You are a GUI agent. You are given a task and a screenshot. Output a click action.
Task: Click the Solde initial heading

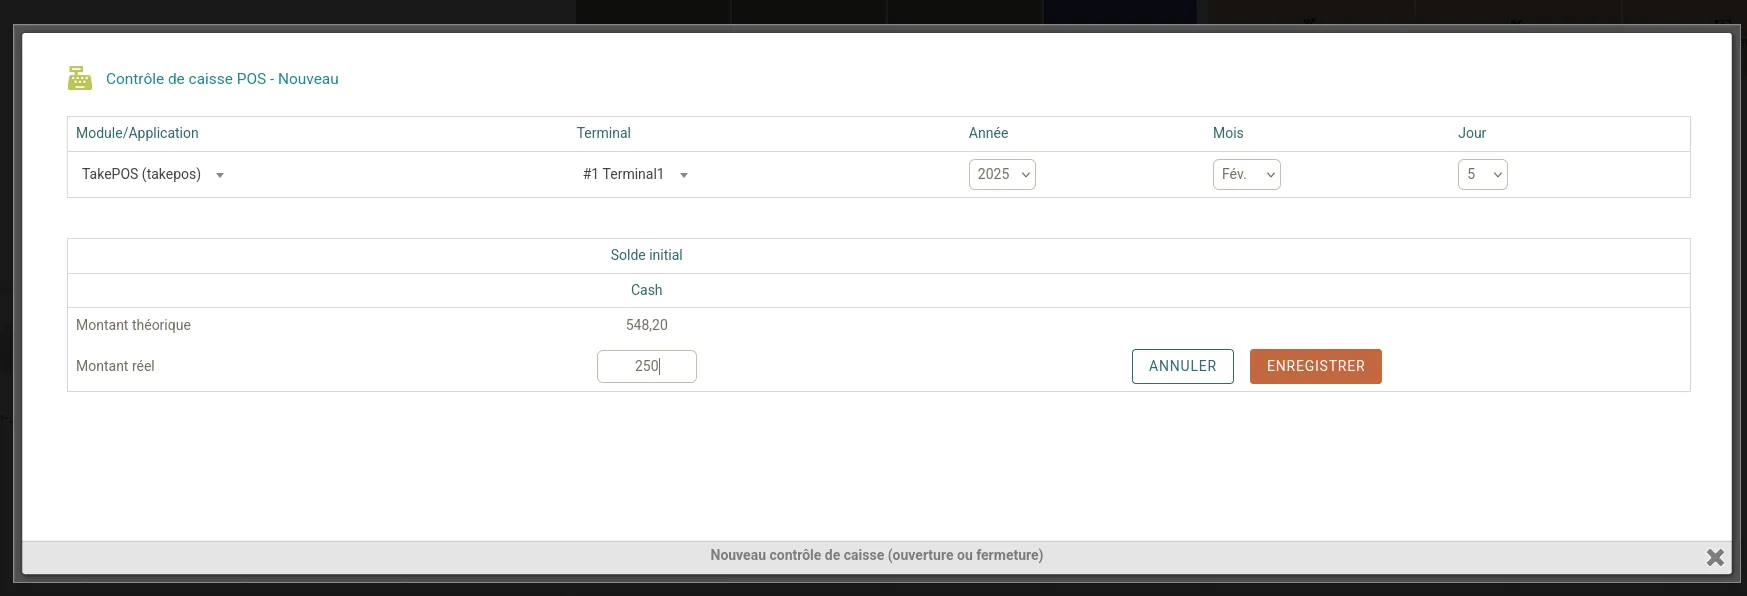[646, 255]
